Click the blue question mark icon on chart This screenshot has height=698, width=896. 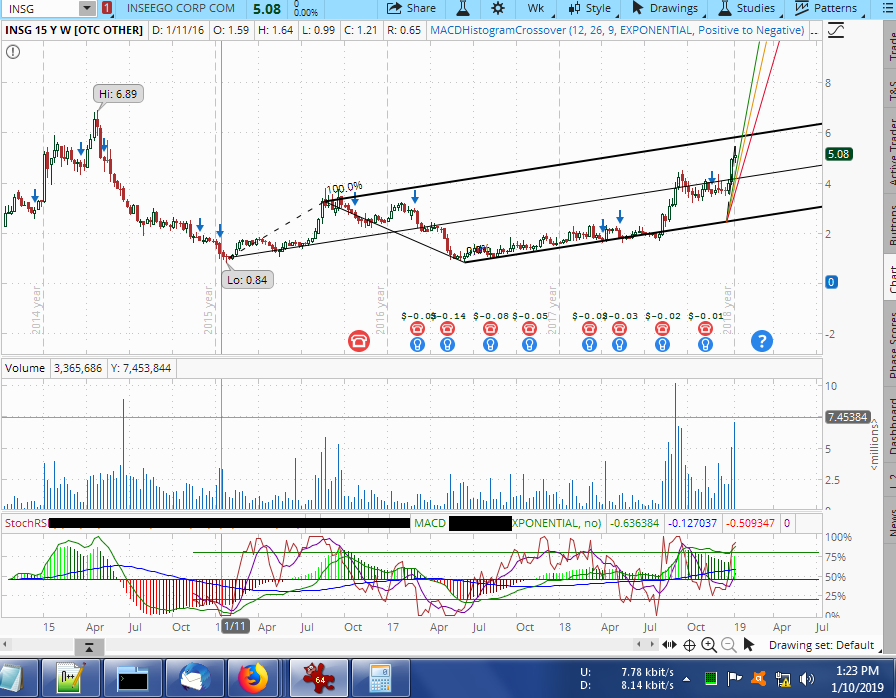click(x=761, y=341)
